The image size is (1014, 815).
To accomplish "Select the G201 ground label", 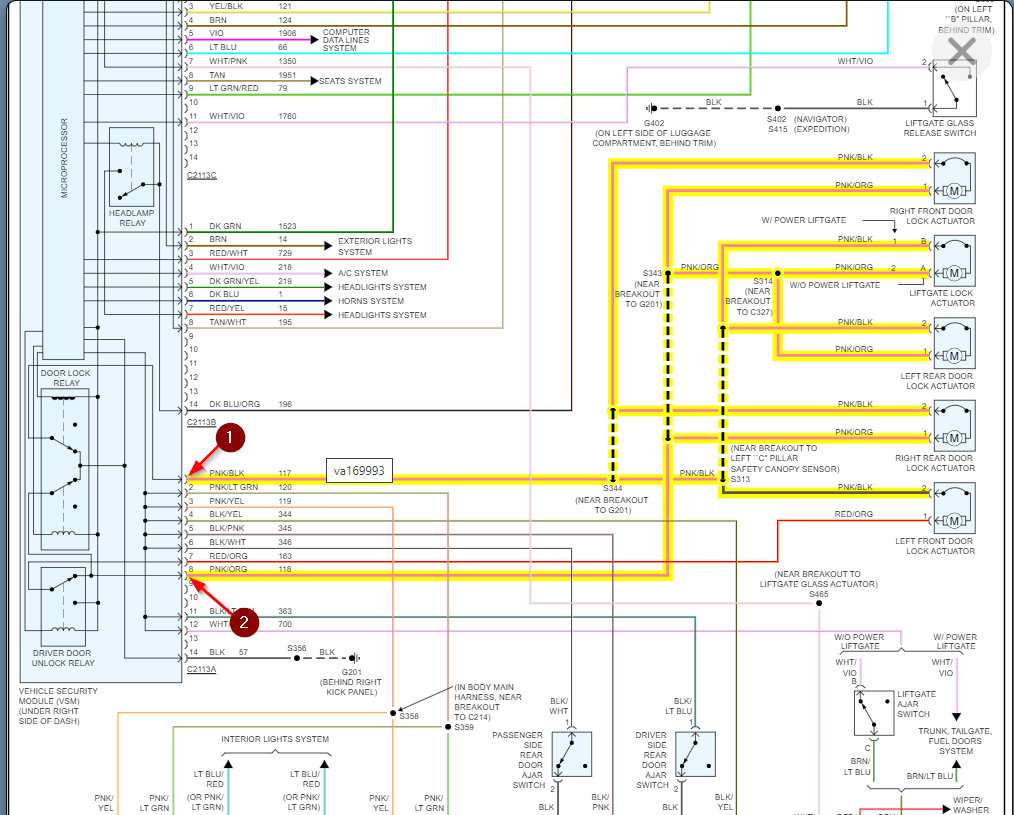I will click(352, 672).
